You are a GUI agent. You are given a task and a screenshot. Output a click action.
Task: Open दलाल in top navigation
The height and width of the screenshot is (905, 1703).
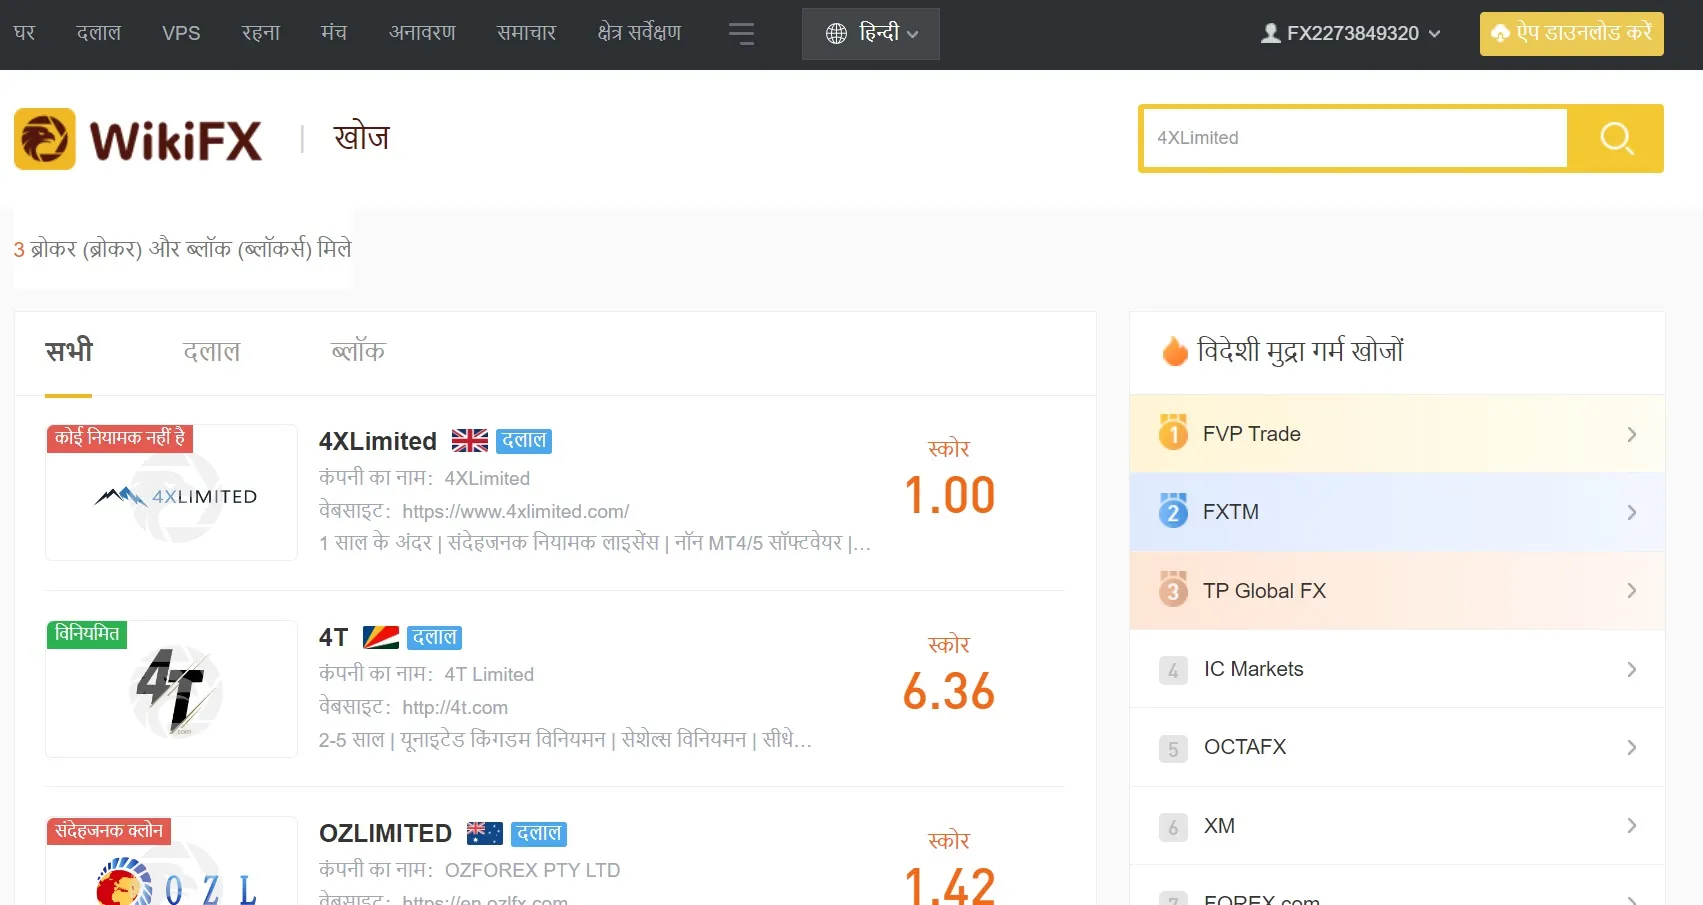pos(98,33)
